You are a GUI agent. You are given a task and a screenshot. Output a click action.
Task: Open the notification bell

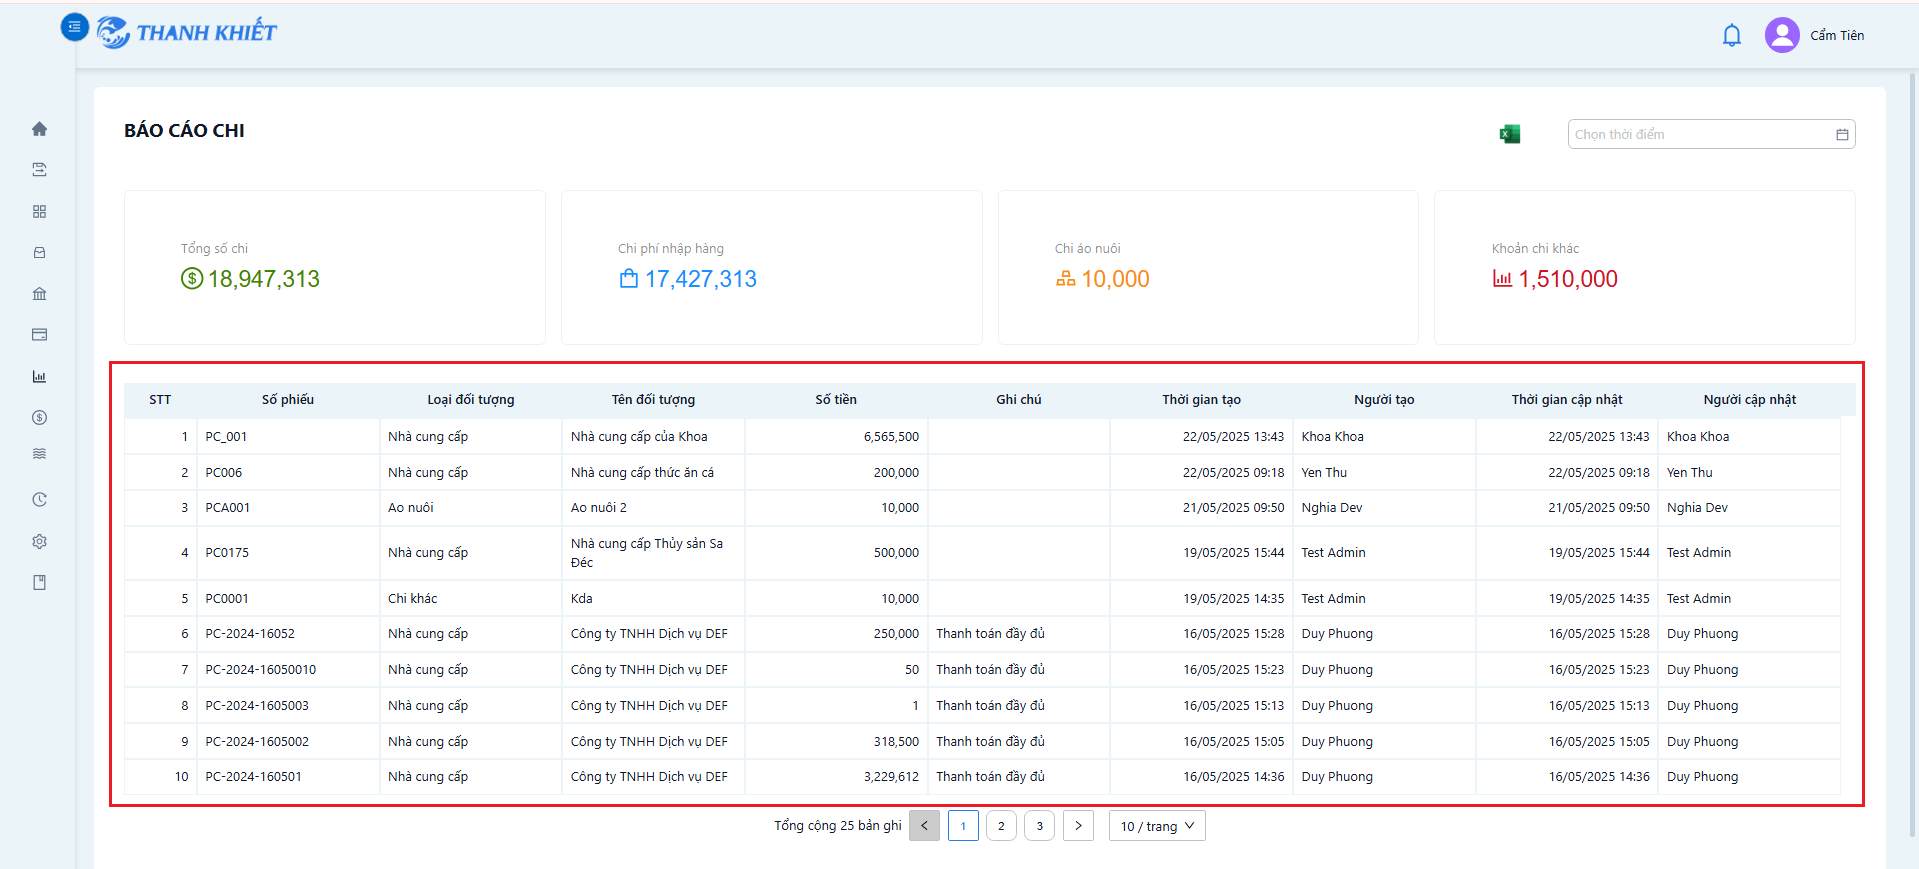pos(1732,36)
